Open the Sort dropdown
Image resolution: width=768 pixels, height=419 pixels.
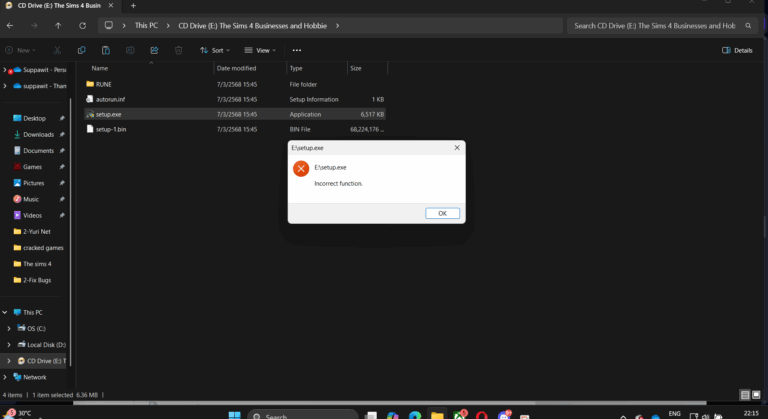click(x=216, y=50)
